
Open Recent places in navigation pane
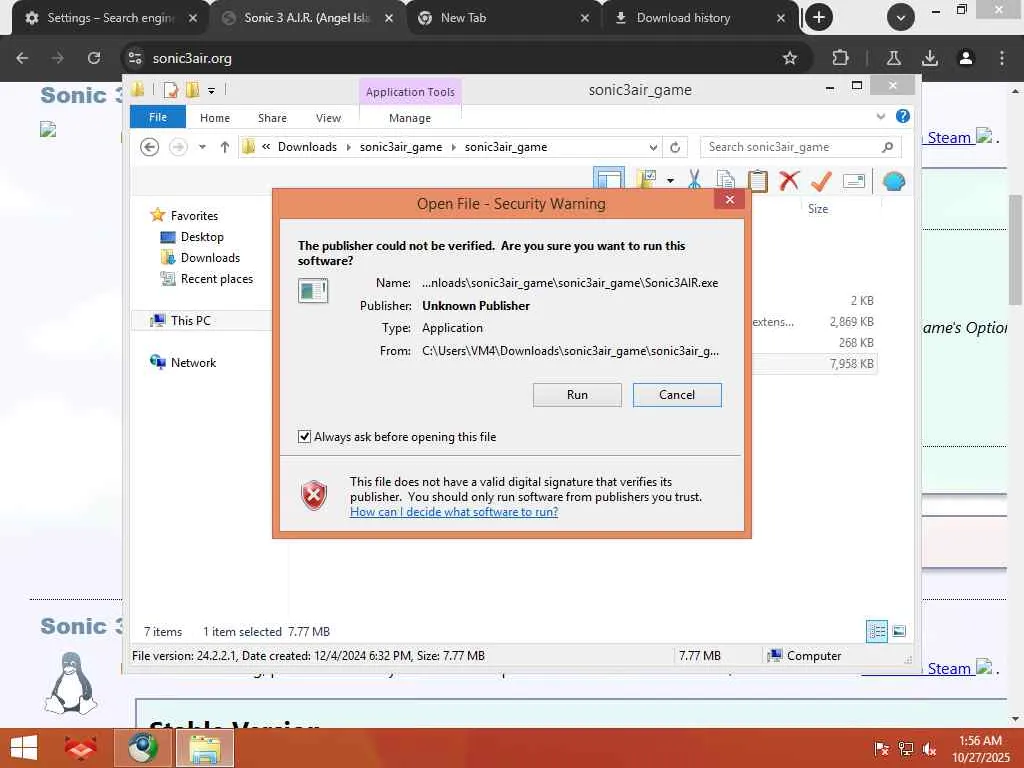click(x=217, y=279)
